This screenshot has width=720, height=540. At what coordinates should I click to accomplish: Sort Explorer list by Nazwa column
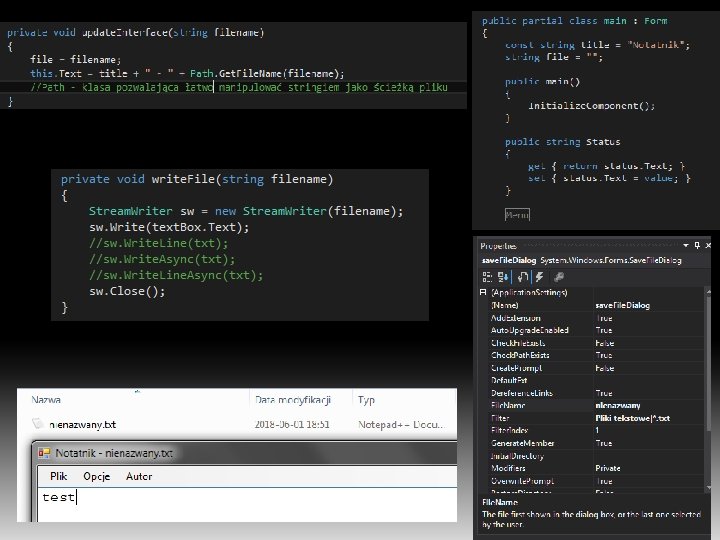(x=46, y=399)
